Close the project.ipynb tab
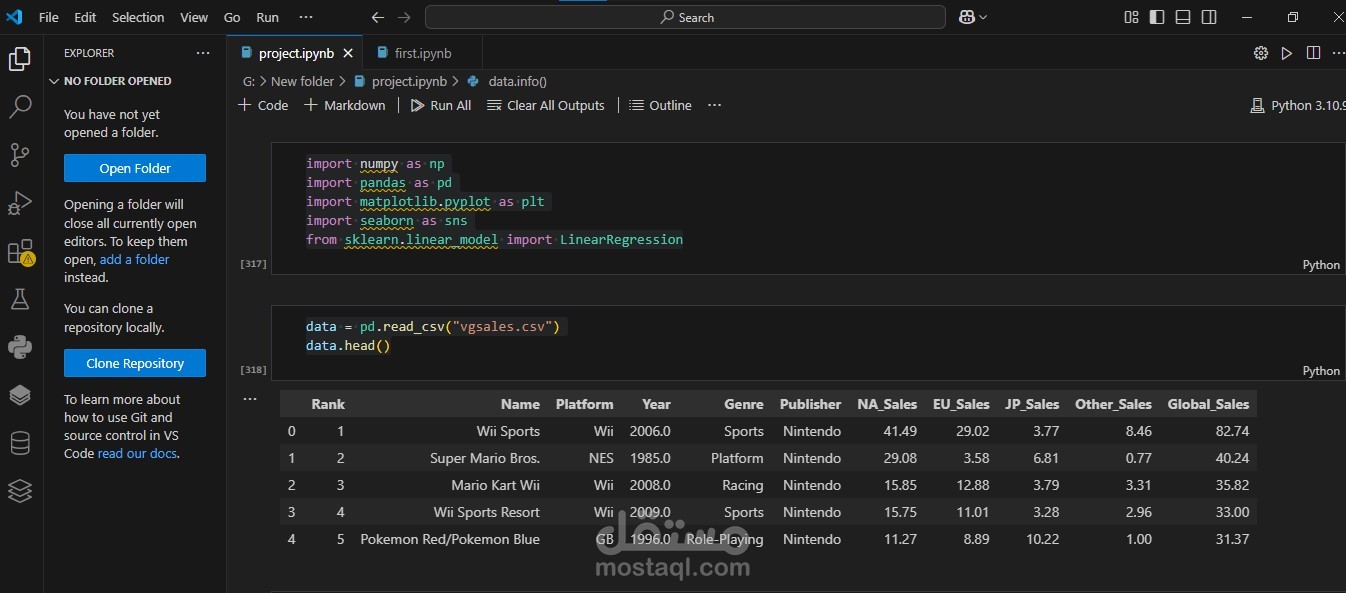Image resolution: width=1346 pixels, height=593 pixels. pyautogui.click(x=348, y=54)
